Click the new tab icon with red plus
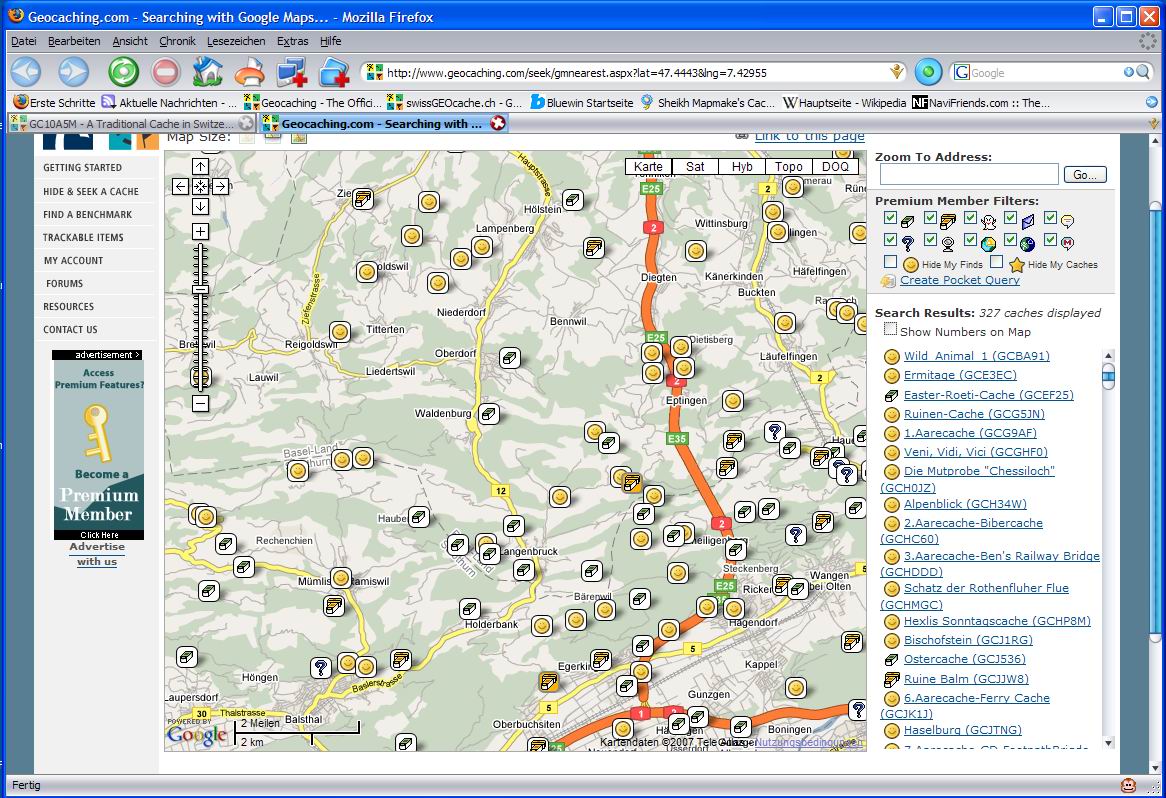1166x798 pixels. [x=335, y=72]
